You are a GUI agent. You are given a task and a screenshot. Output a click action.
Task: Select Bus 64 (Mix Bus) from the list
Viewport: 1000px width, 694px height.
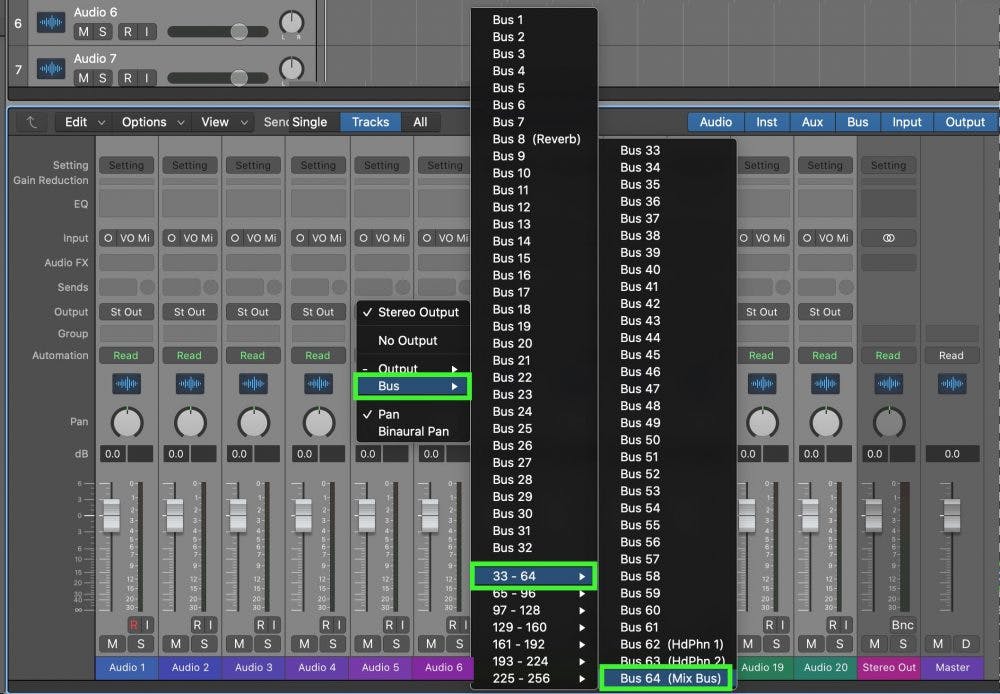pyautogui.click(x=667, y=679)
